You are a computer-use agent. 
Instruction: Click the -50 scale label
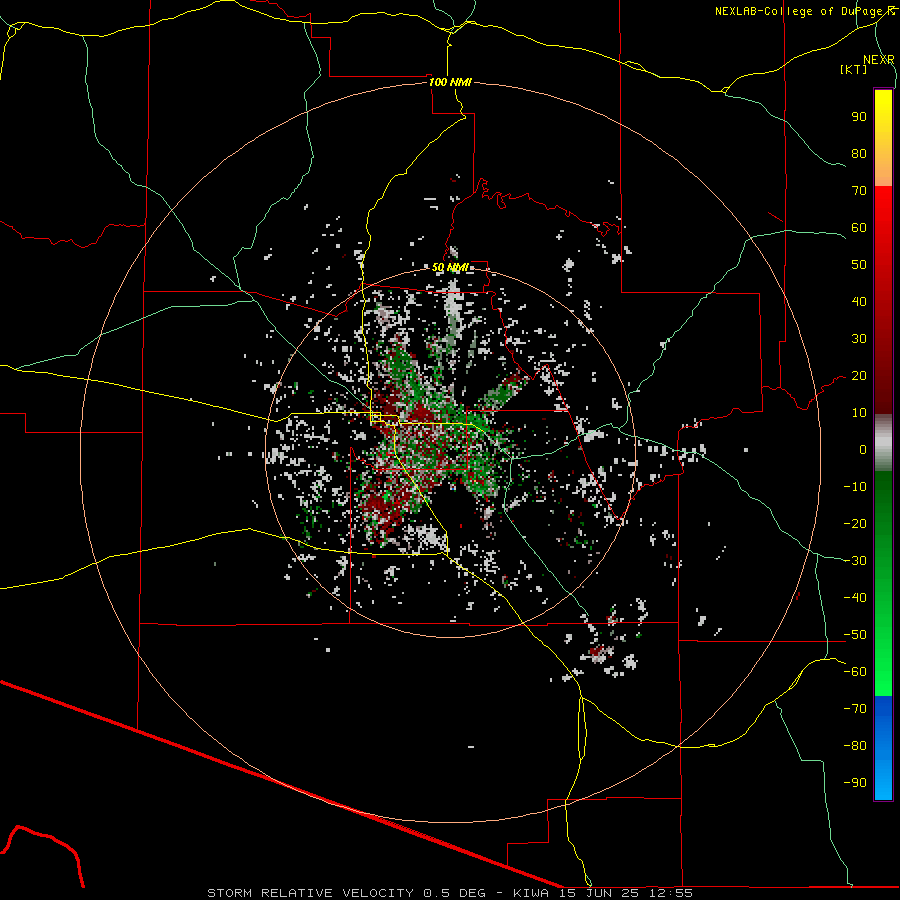coord(855,635)
